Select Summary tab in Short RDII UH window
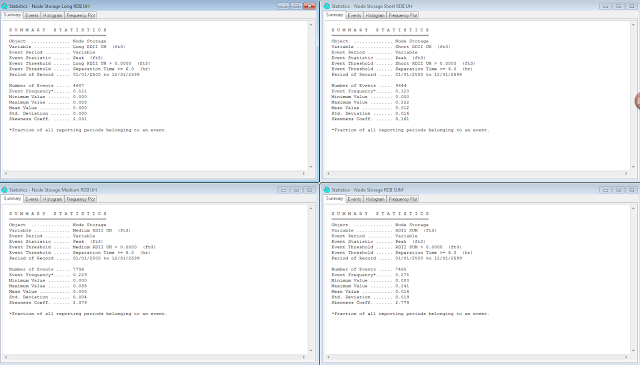The height and width of the screenshot is (365, 640). click(335, 15)
